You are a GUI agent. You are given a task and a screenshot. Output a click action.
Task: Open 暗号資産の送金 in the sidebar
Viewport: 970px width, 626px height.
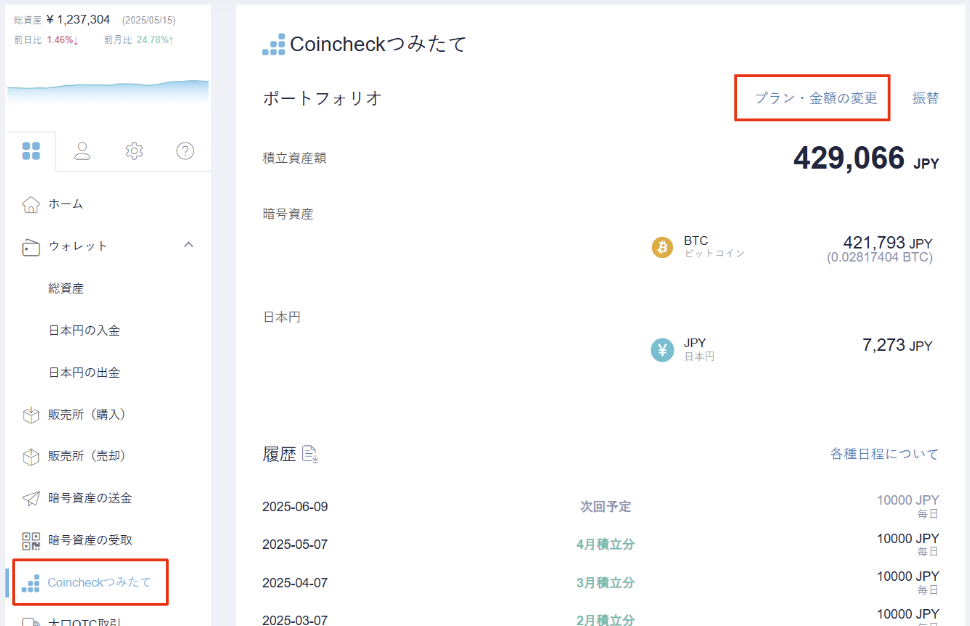click(90, 498)
